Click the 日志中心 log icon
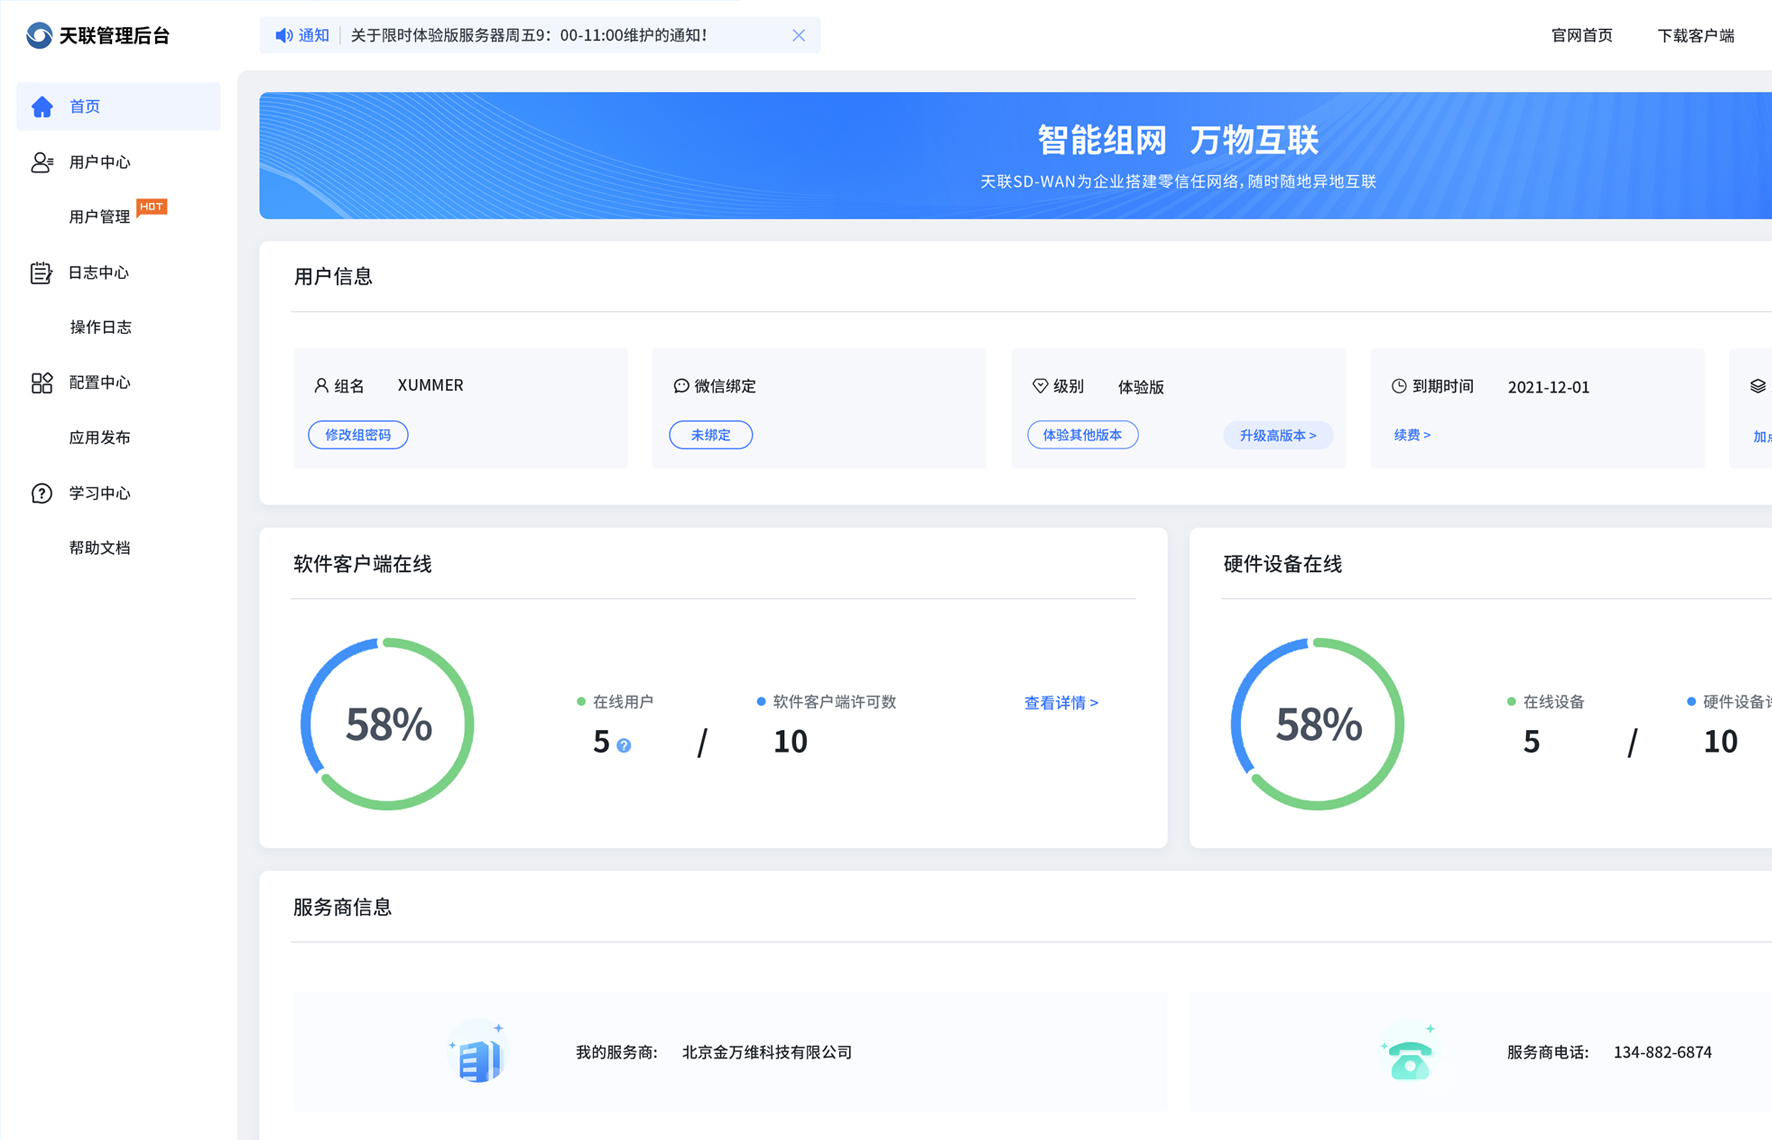 click(41, 273)
